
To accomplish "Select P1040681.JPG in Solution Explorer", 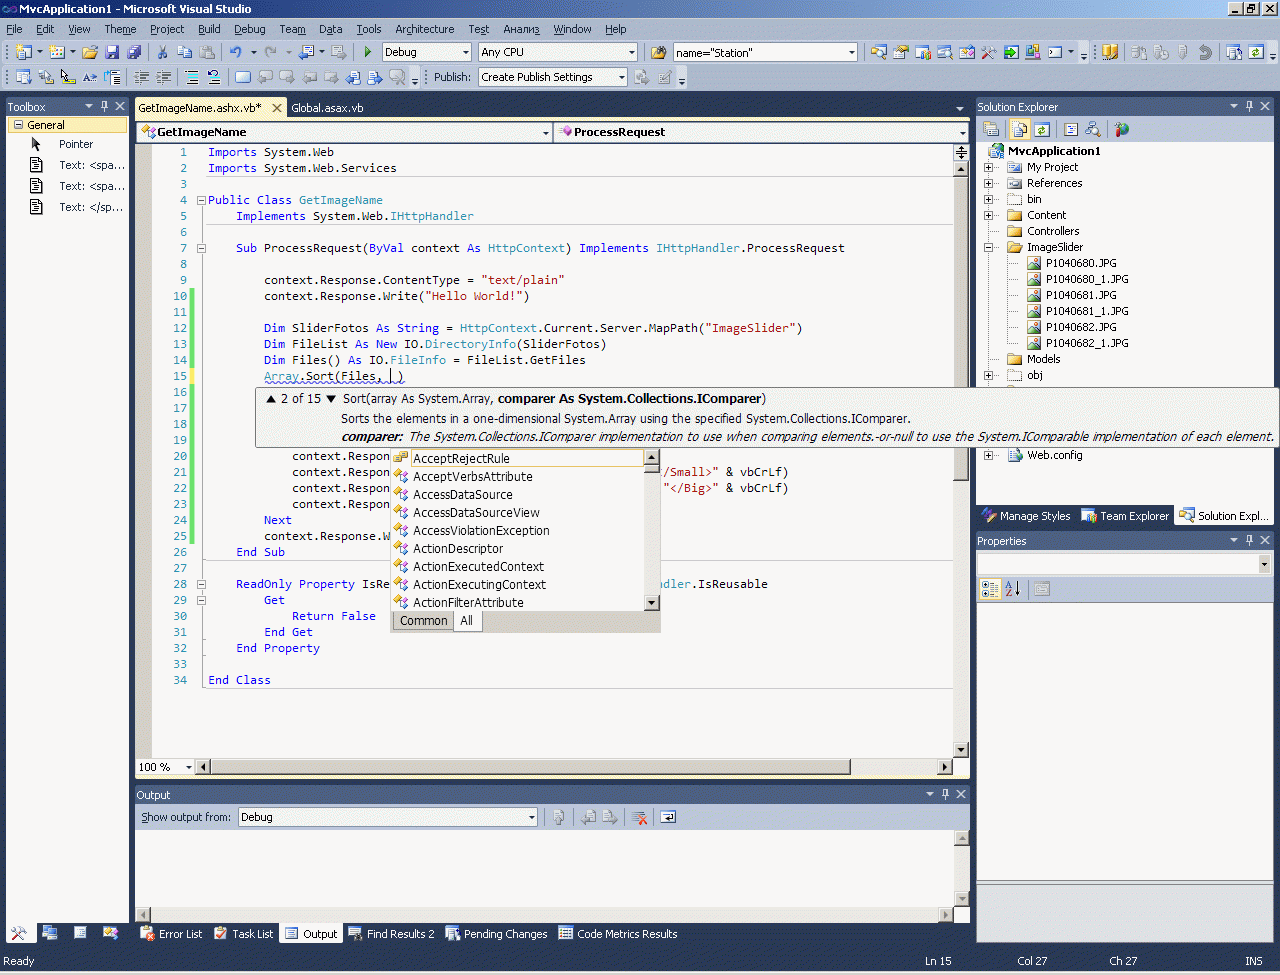I will click(1080, 295).
